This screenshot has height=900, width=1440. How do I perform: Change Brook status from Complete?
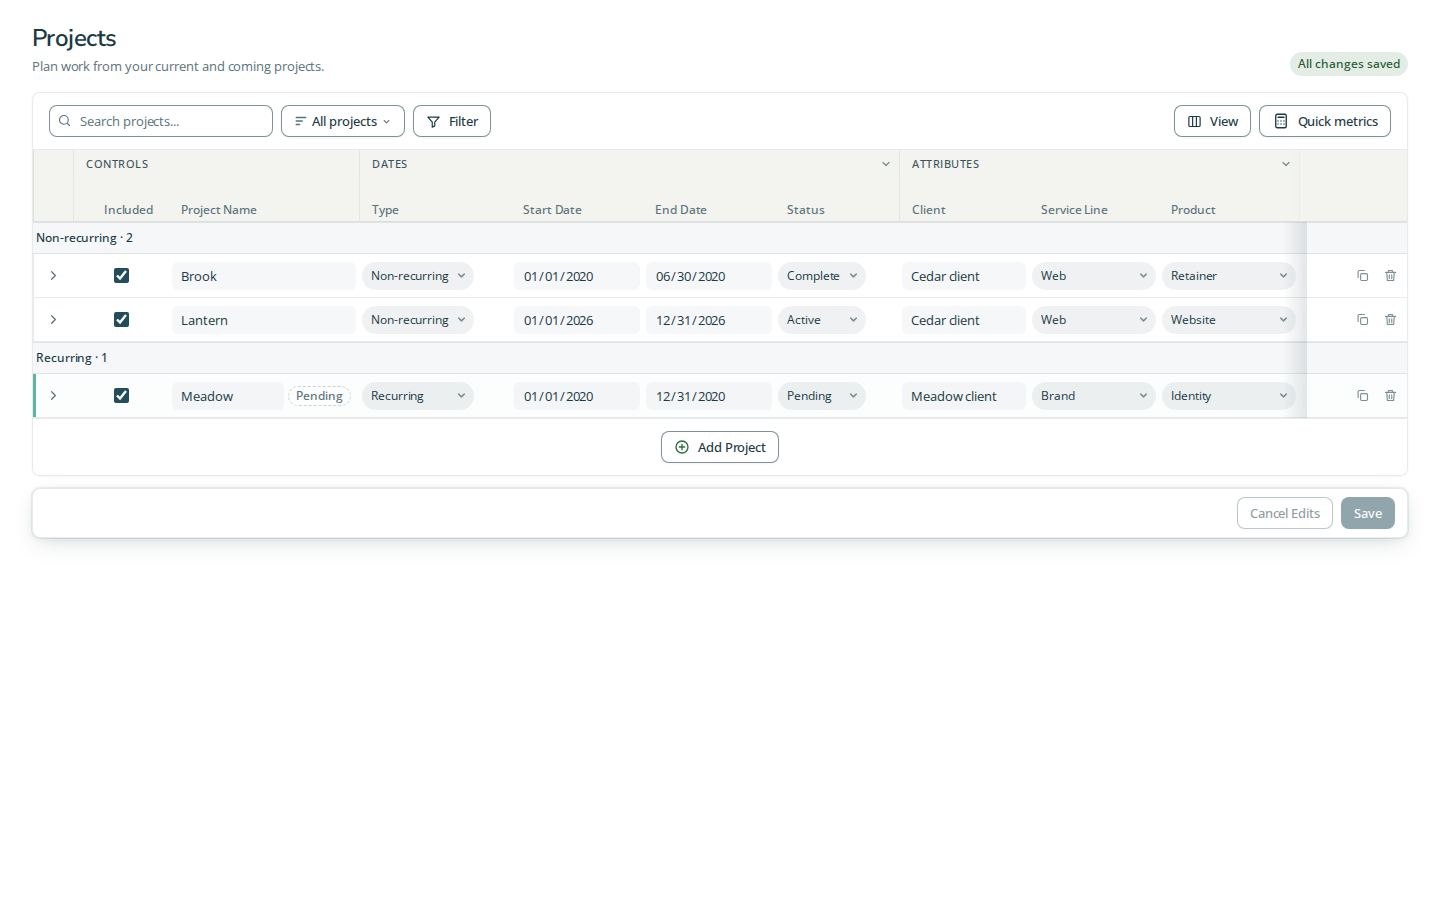pyautogui.click(x=822, y=276)
